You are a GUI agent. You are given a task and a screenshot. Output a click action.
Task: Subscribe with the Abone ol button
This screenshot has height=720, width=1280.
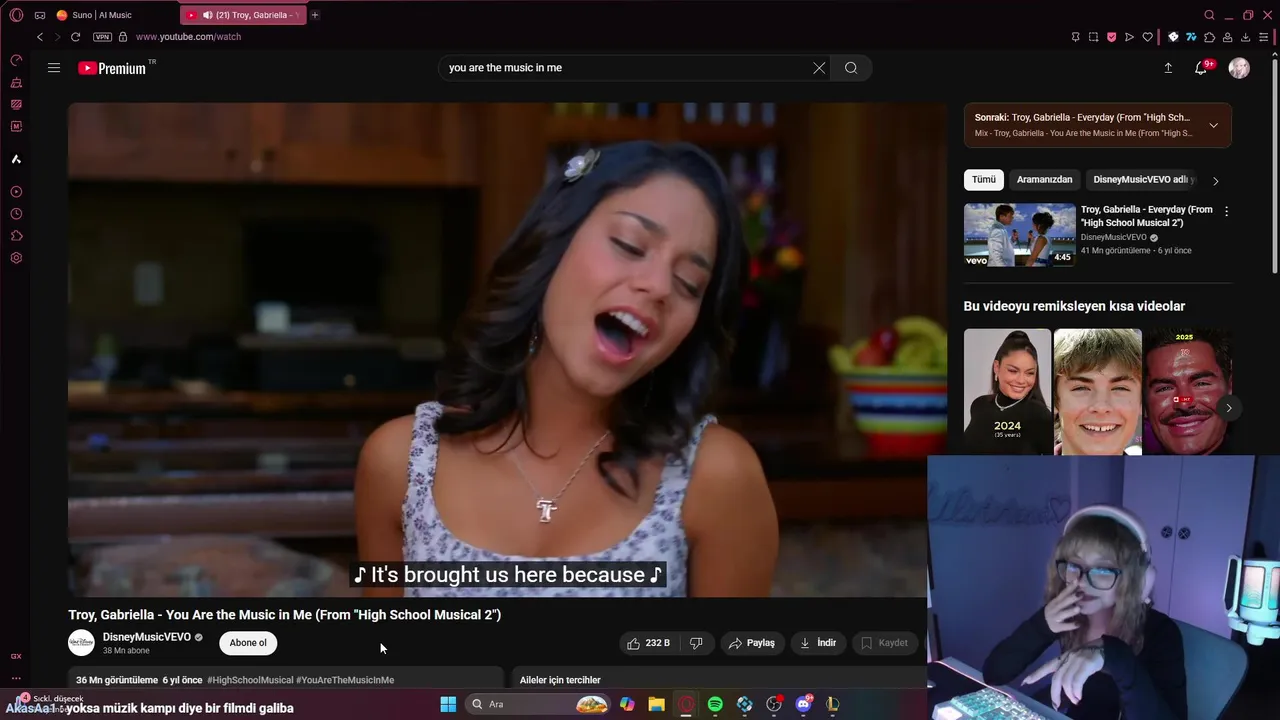(248, 643)
